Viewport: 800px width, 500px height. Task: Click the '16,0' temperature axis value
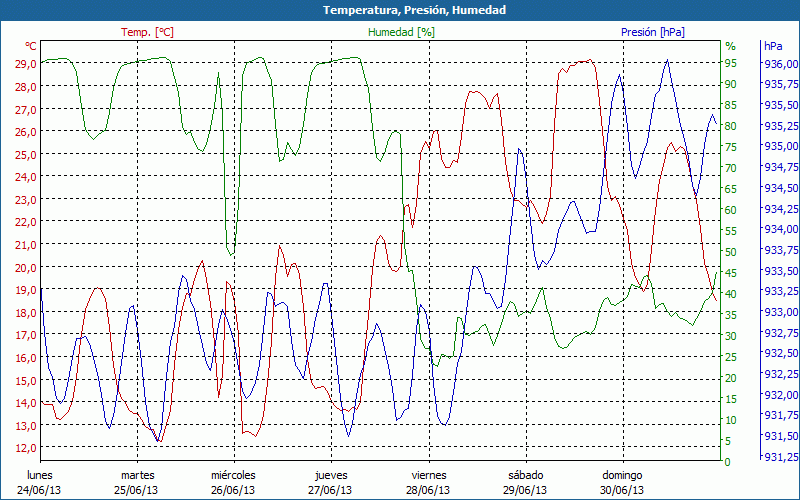point(26,358)
